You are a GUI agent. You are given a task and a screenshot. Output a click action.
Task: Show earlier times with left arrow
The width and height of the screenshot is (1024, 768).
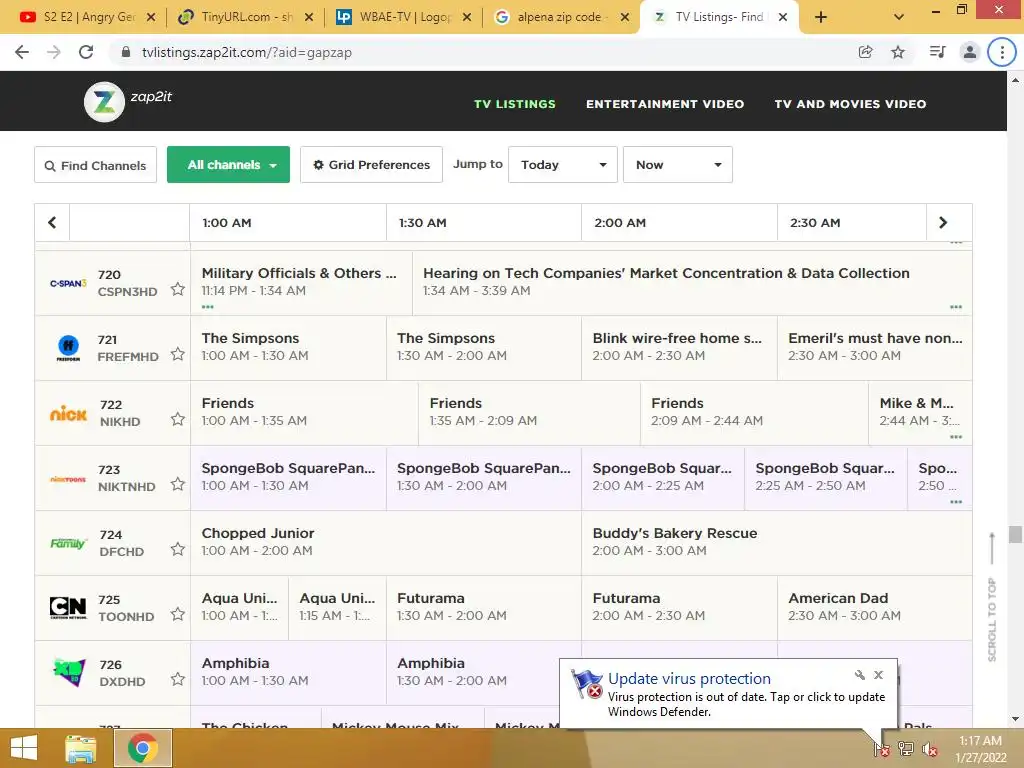point(52,223)
